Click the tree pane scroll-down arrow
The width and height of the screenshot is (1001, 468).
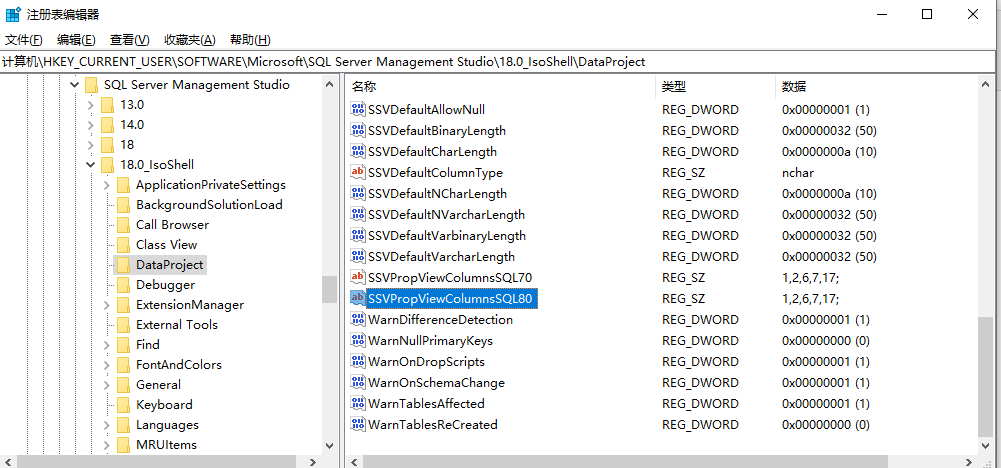(x=329, y=445)
